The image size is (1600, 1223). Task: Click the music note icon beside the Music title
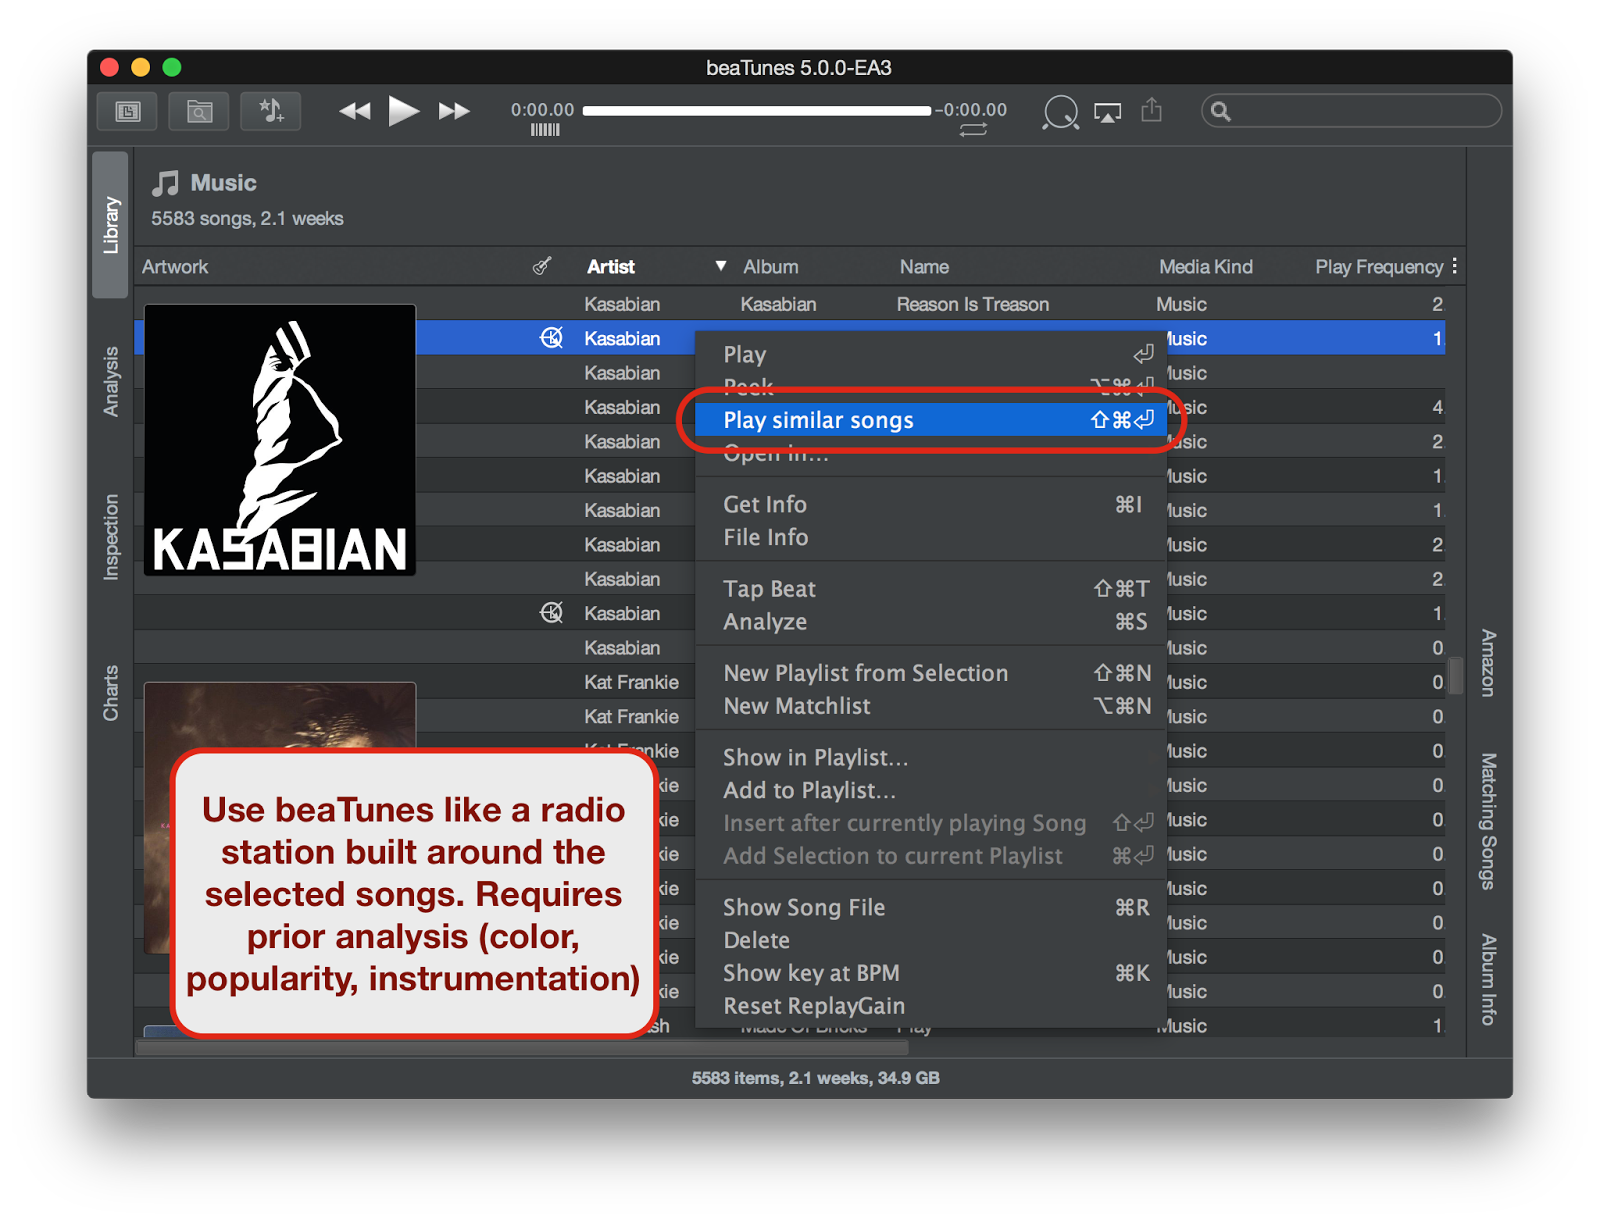[x=165, y=183]
